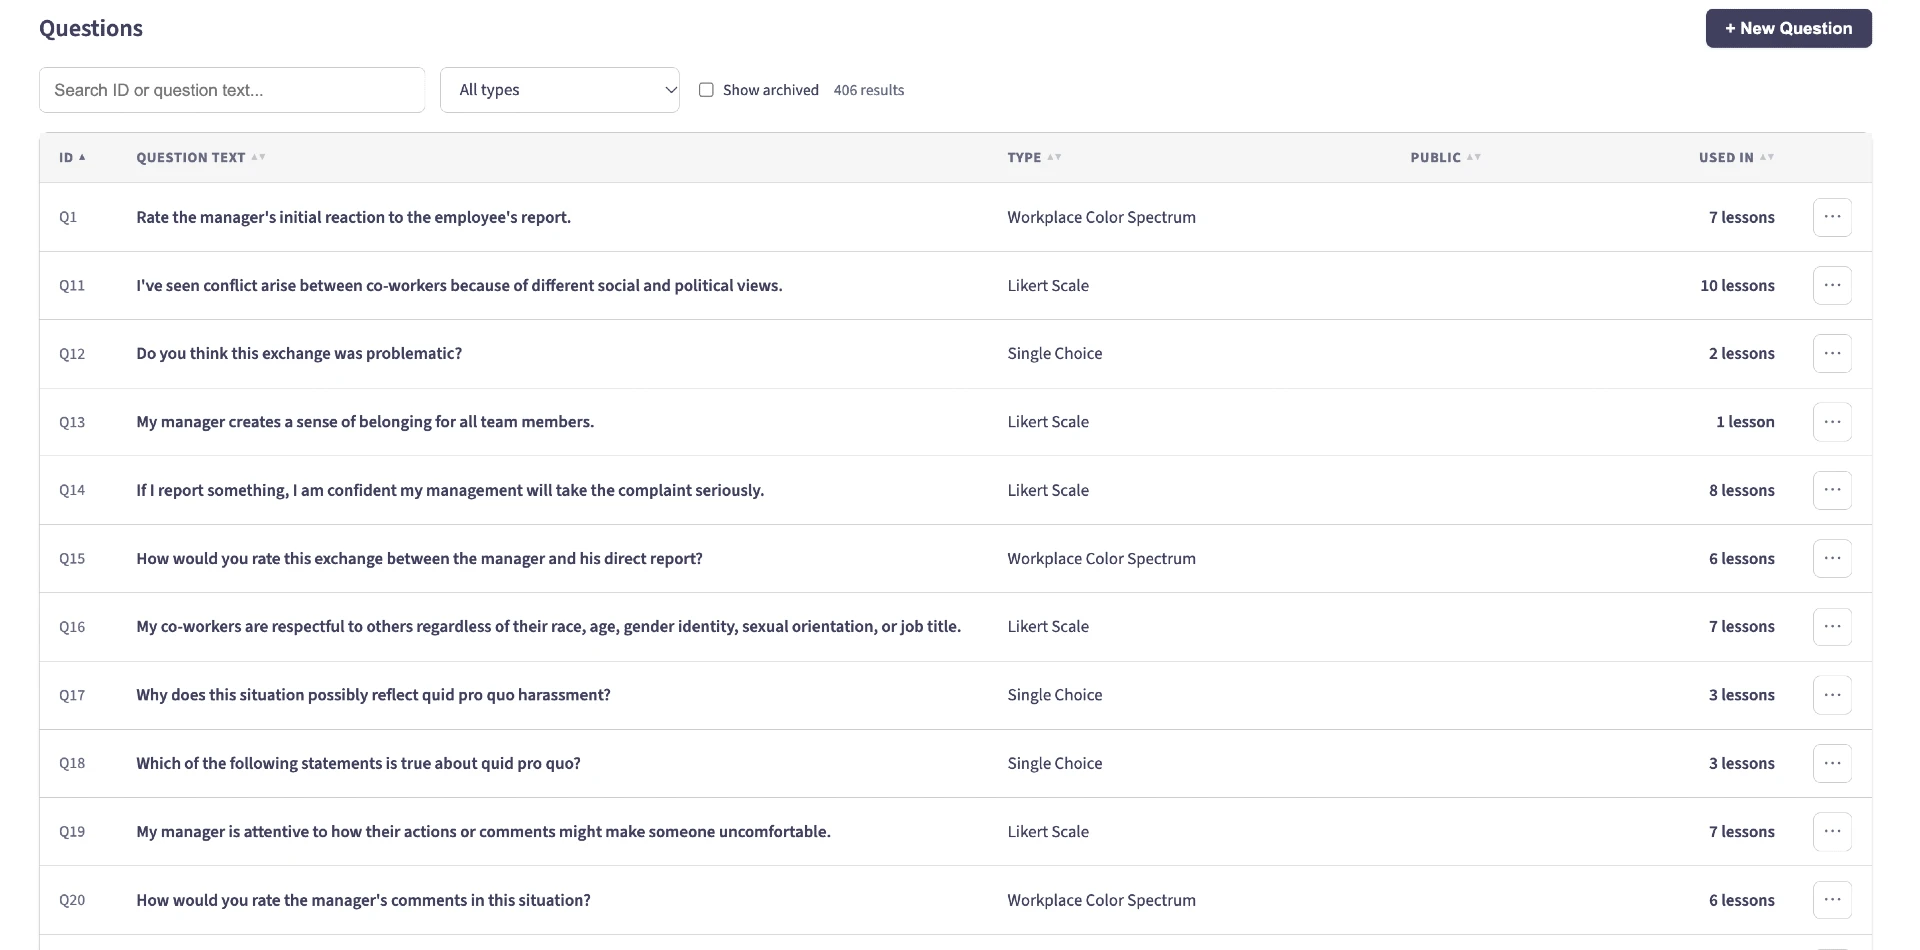Screen dimensions: 1920x950
Task: Click 'Why does this situation possibly reflect quid pro quo harassment?'
Action: click(x=373, y=695)
